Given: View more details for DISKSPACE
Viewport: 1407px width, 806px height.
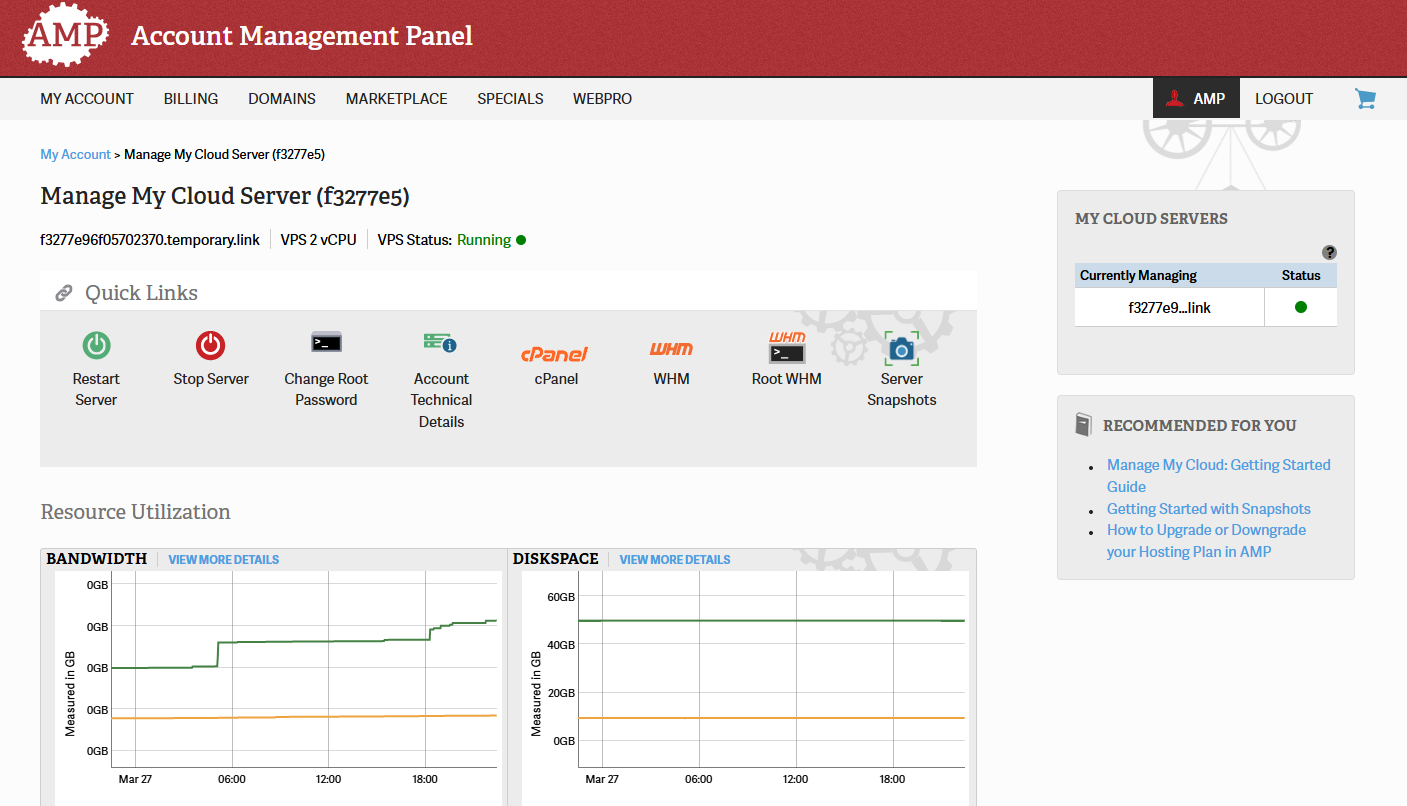Looking at the screenshot, I should tap(675, 560).
